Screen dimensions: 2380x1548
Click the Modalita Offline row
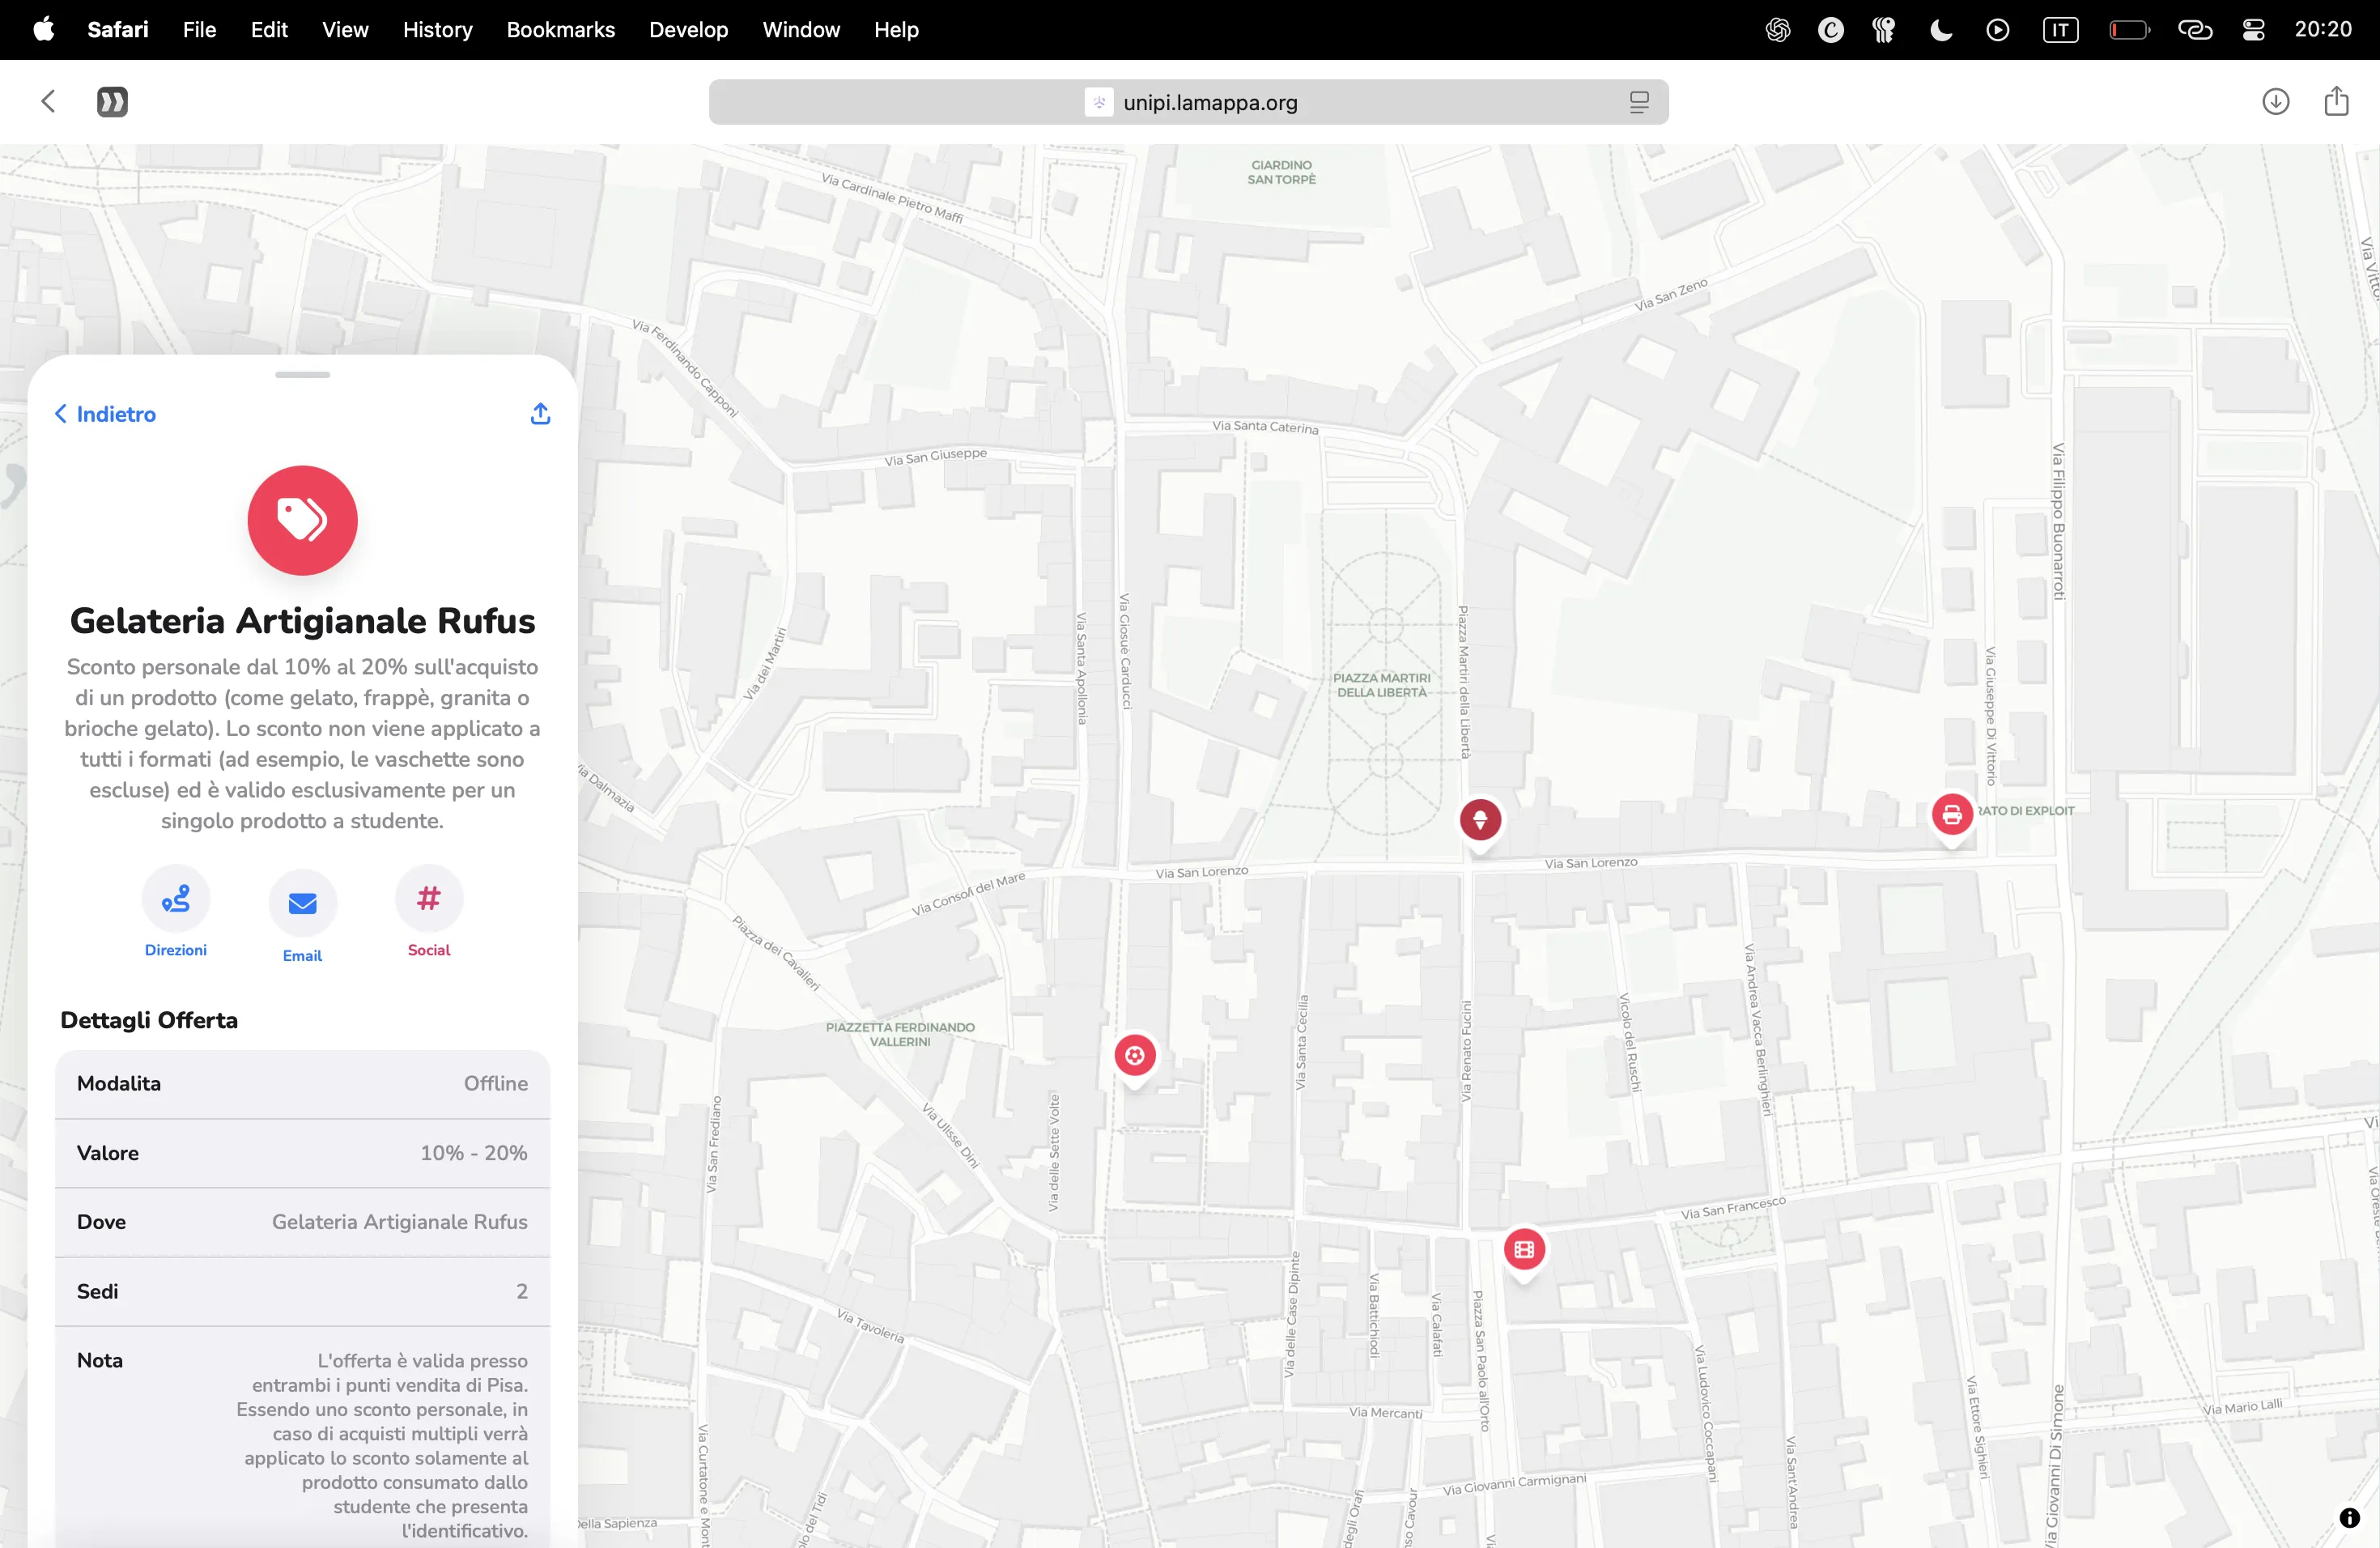pos(302,1084)
